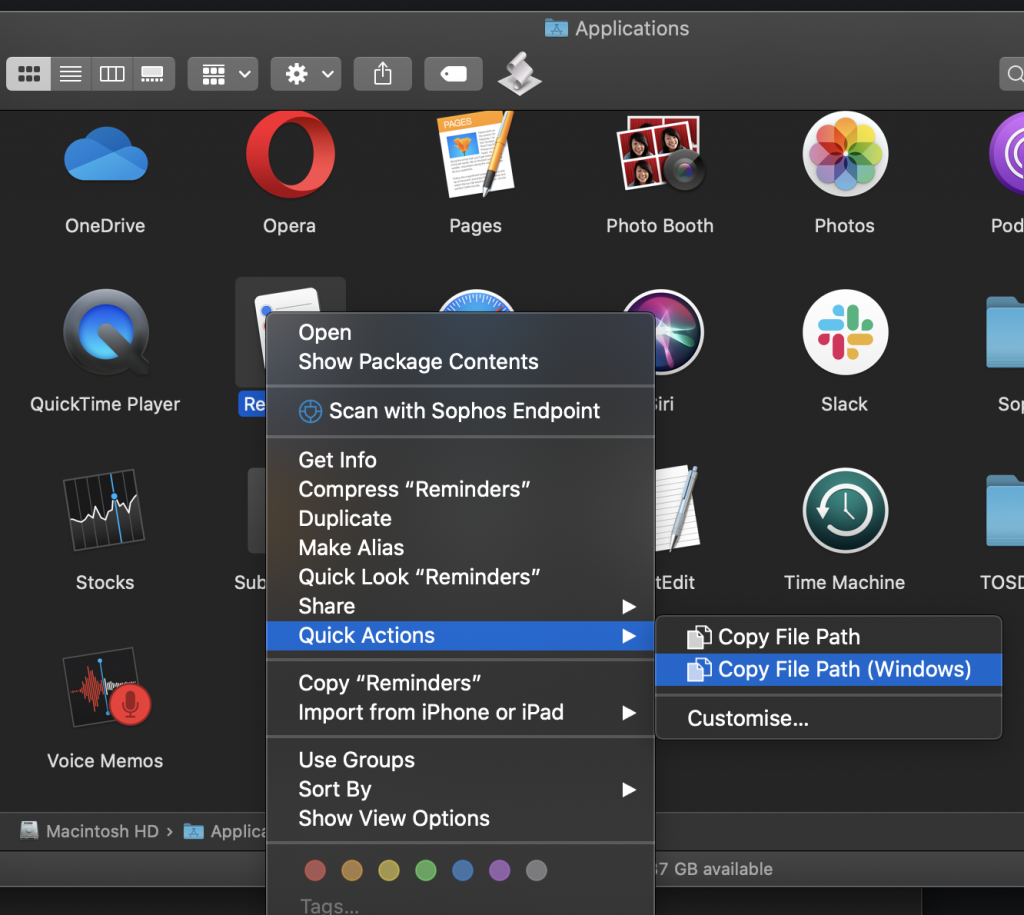Select the Slack app icon
This screenshot has height=915, width=1024.
(845, 332)
